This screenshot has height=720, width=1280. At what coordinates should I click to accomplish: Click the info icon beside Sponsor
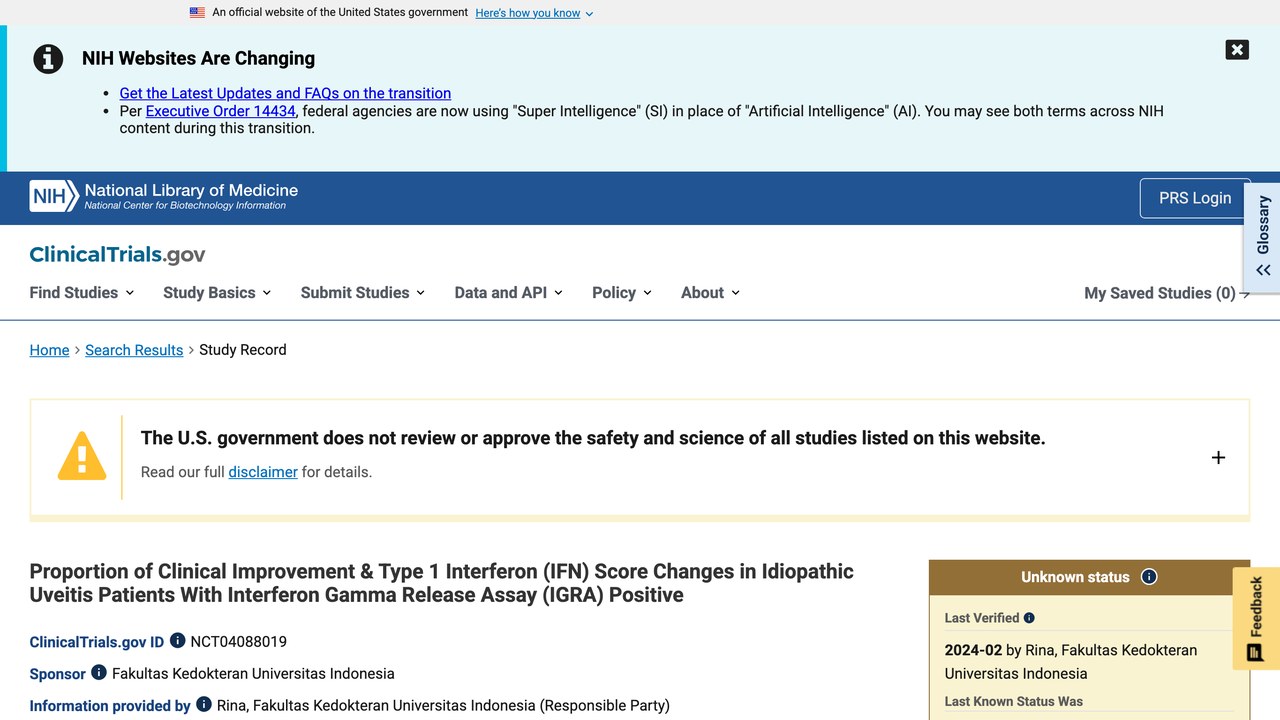[99, 672]
